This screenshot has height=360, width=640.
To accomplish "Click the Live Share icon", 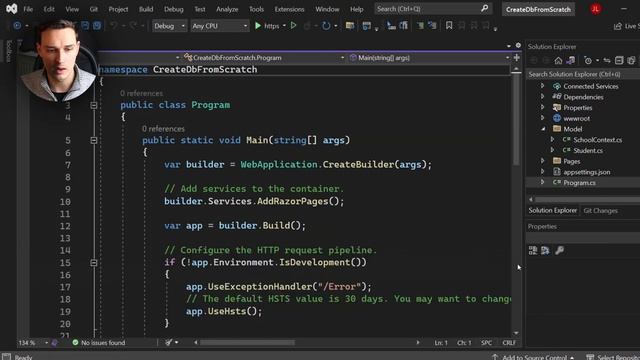I will click(618, 26).
